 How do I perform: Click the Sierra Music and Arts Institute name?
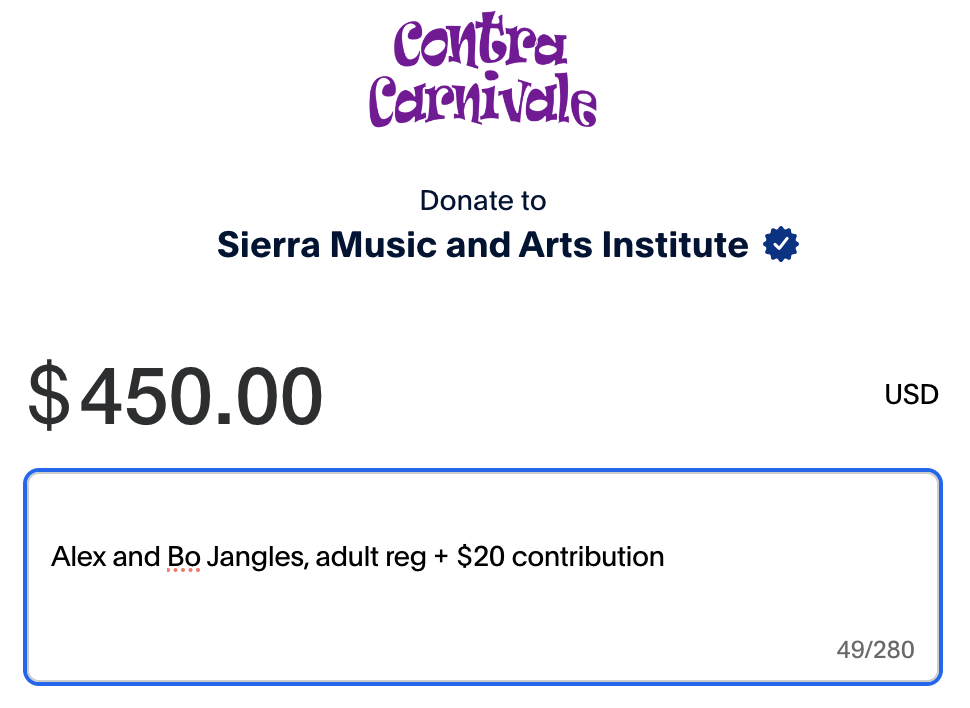(482, 245)
